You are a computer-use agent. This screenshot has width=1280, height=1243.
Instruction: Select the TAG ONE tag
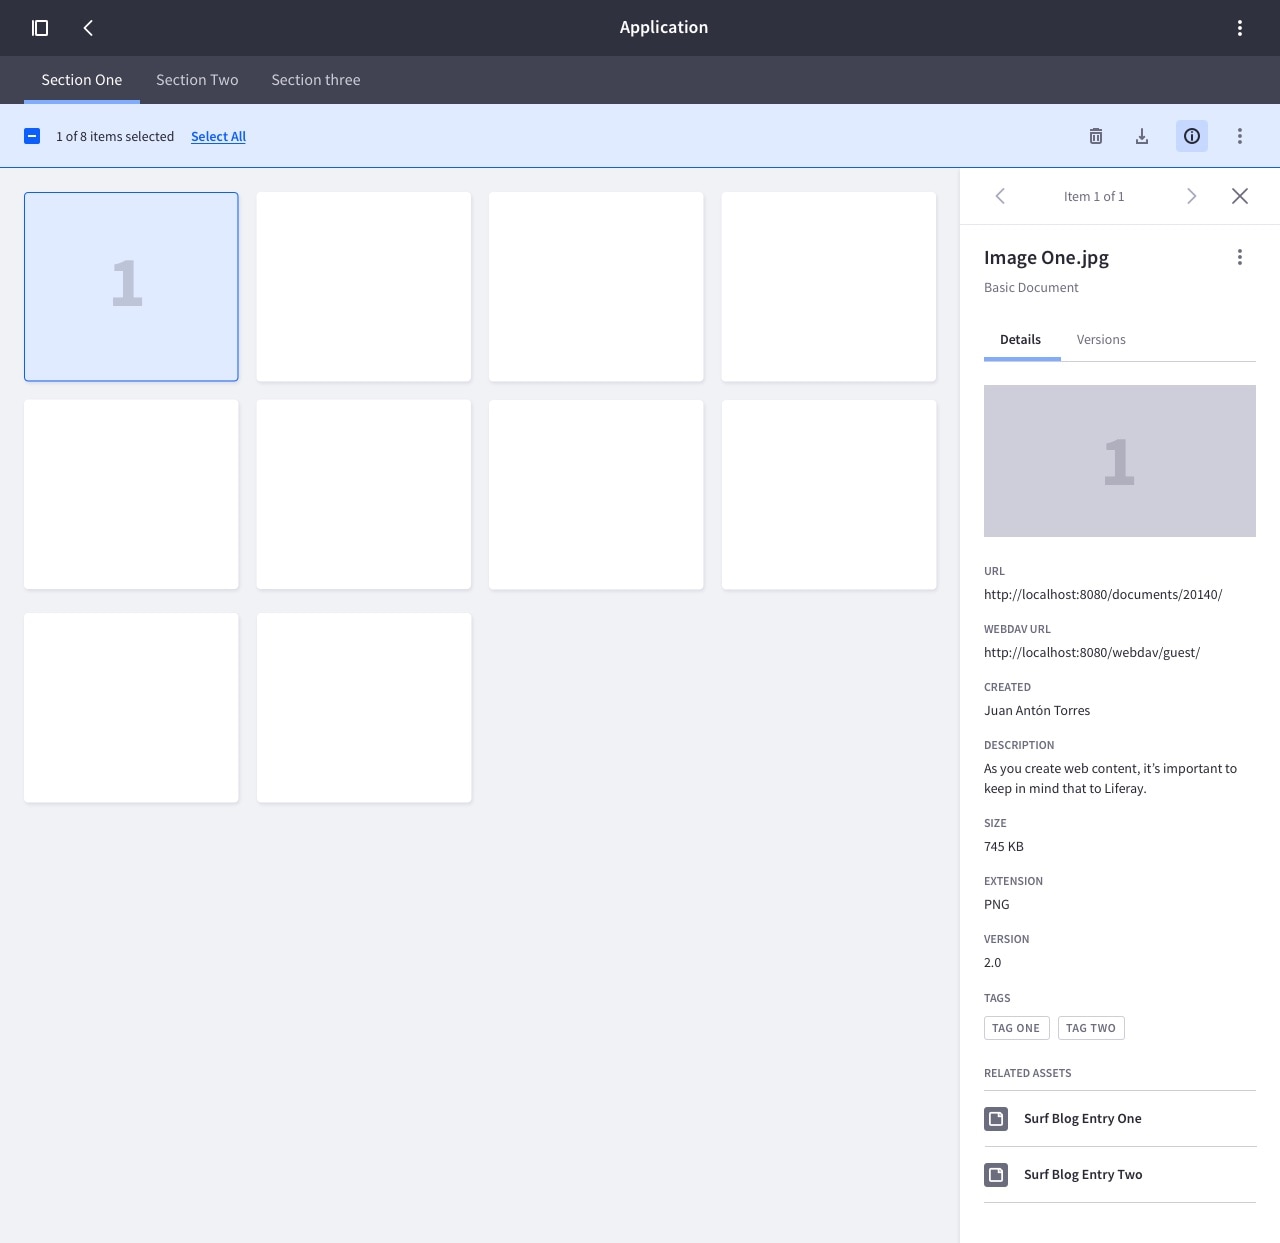click(1016, 1028)
